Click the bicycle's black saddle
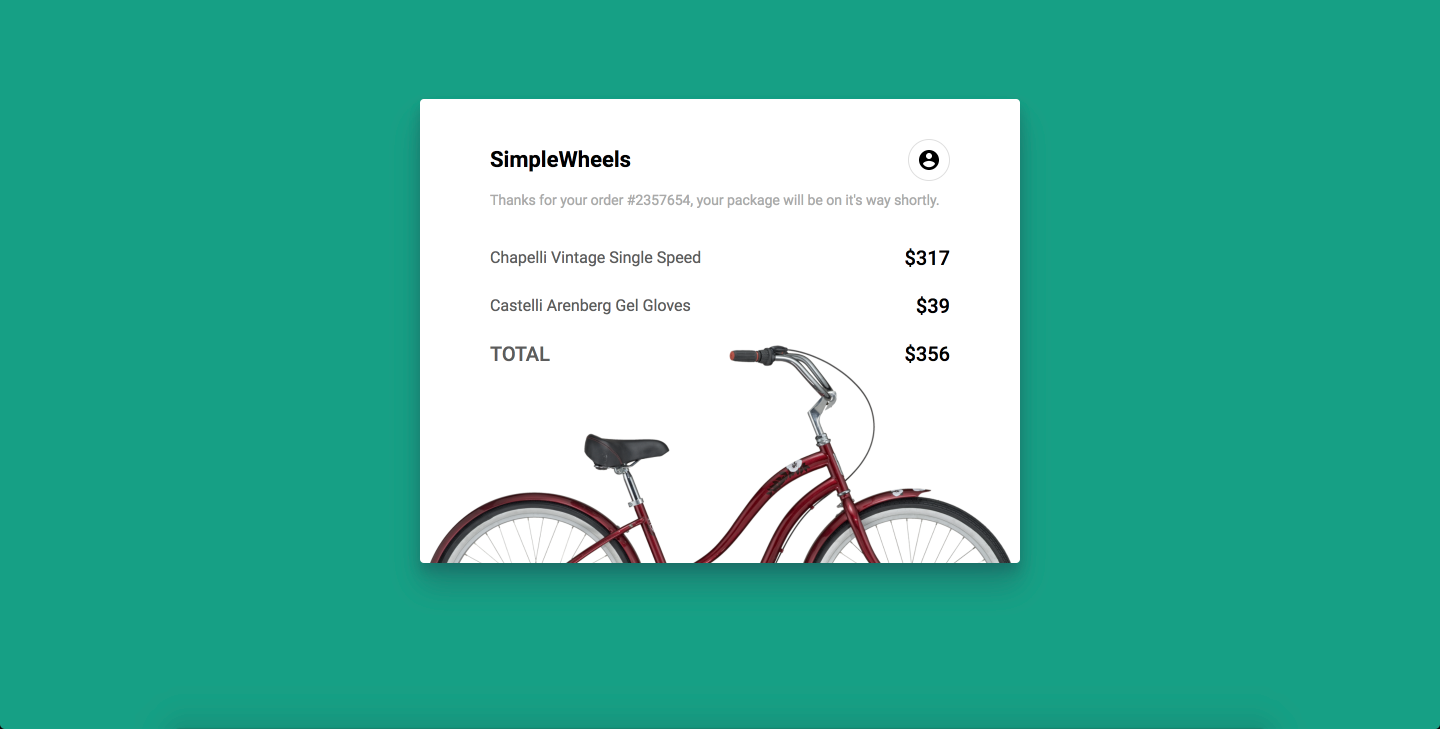The image size is (1440, 729). [625, 449]
